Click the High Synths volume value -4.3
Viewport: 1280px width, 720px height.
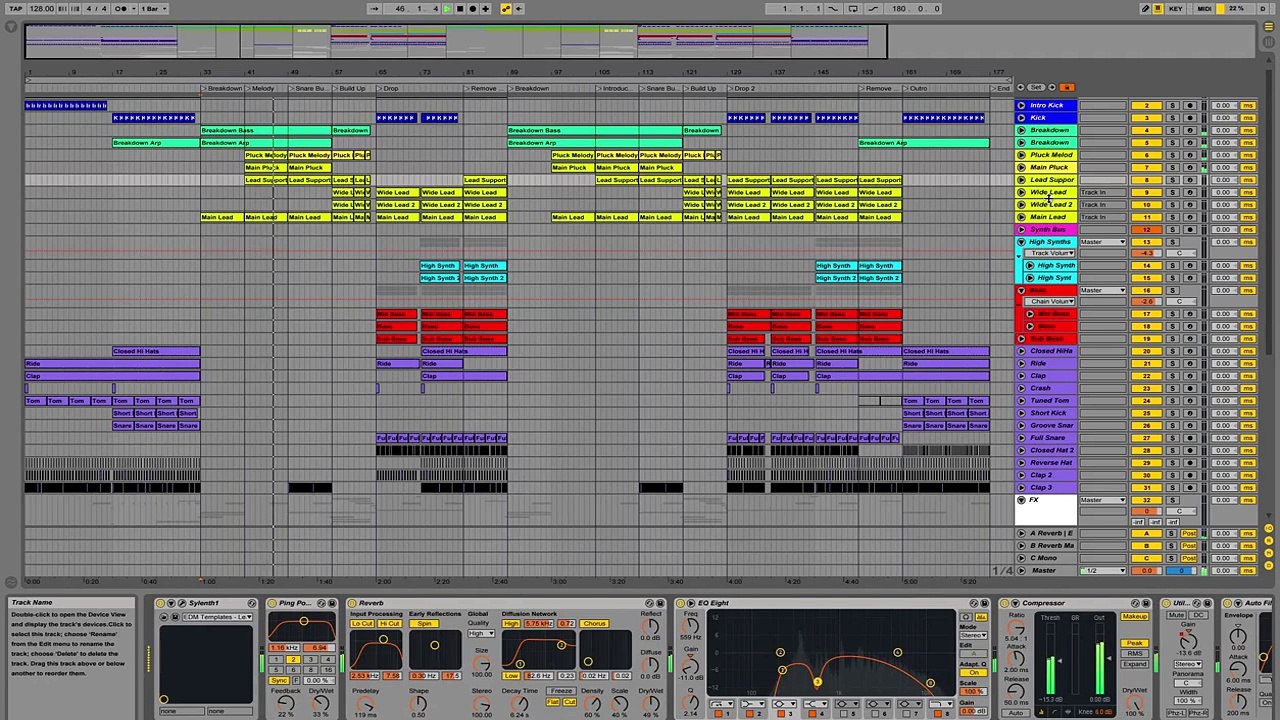pyautogui.click(x=1146, y=253)
